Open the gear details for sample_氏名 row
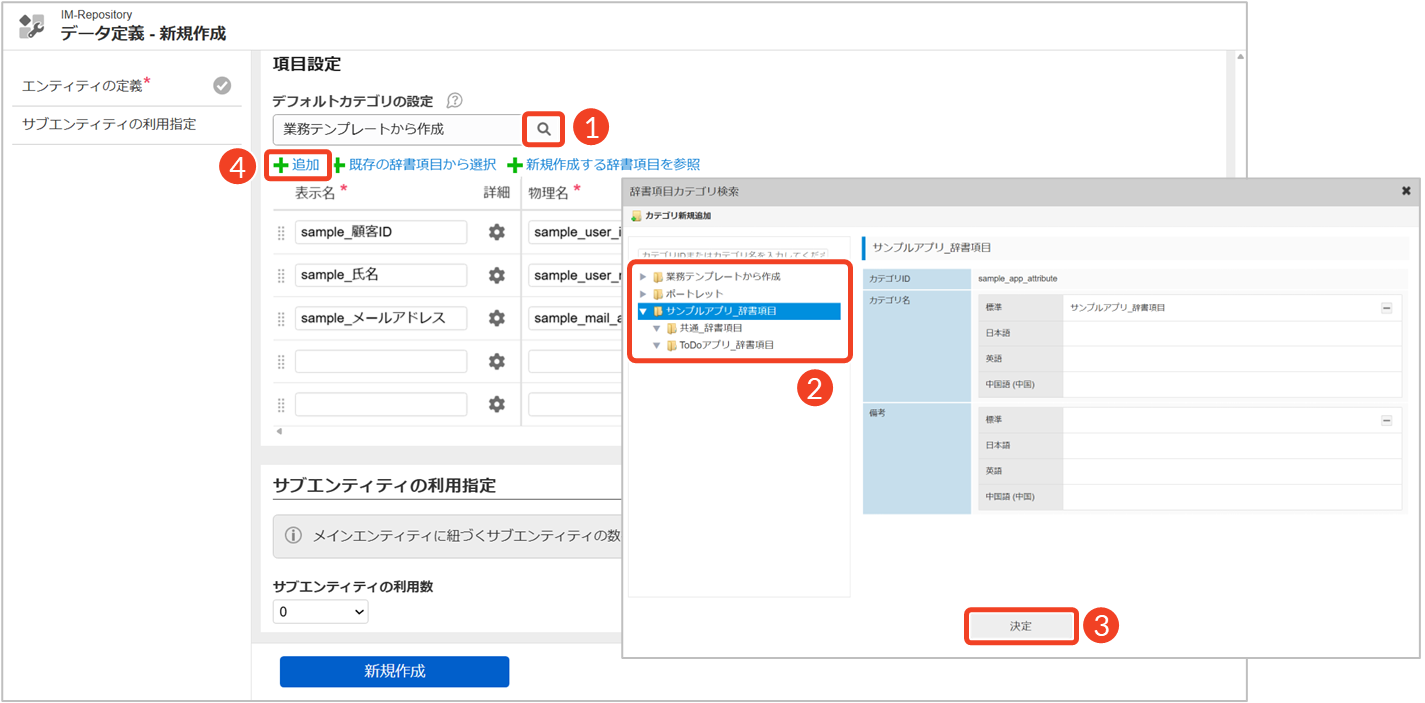 (496, 275)
